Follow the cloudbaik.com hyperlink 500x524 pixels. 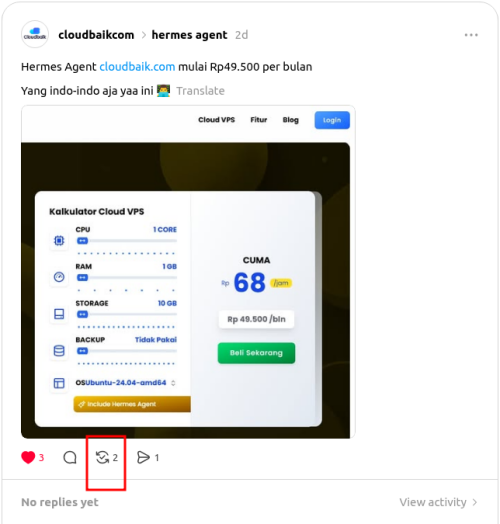click(137, 67)
